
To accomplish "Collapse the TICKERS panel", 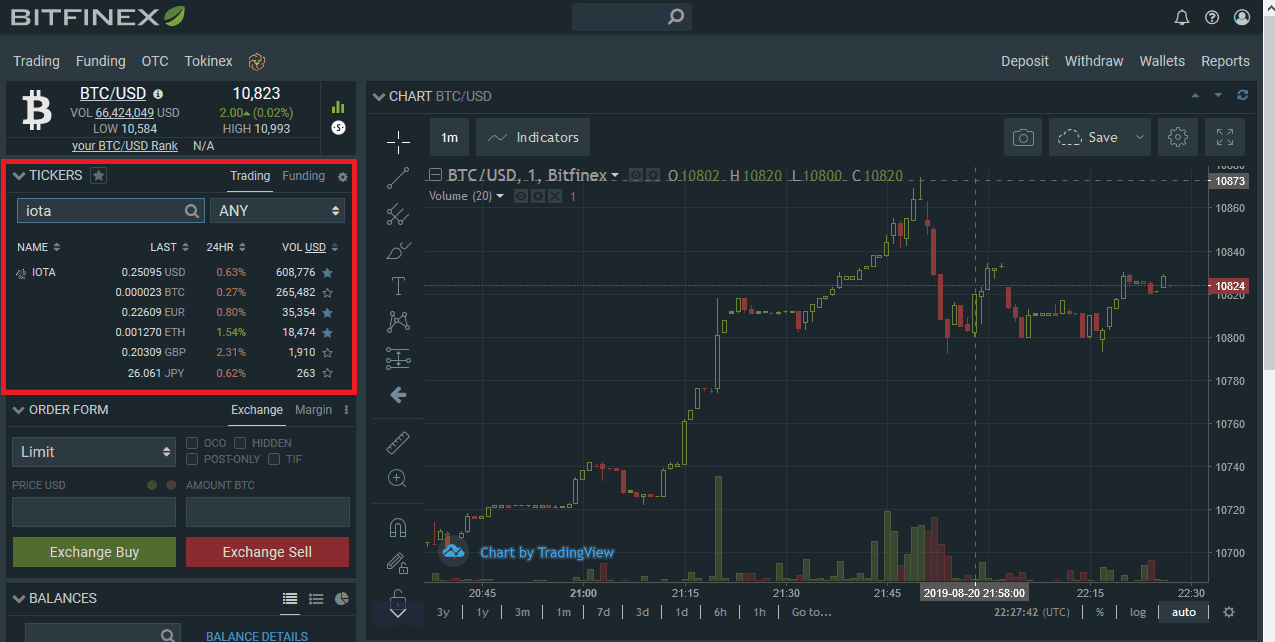I will tap(18, 176).
